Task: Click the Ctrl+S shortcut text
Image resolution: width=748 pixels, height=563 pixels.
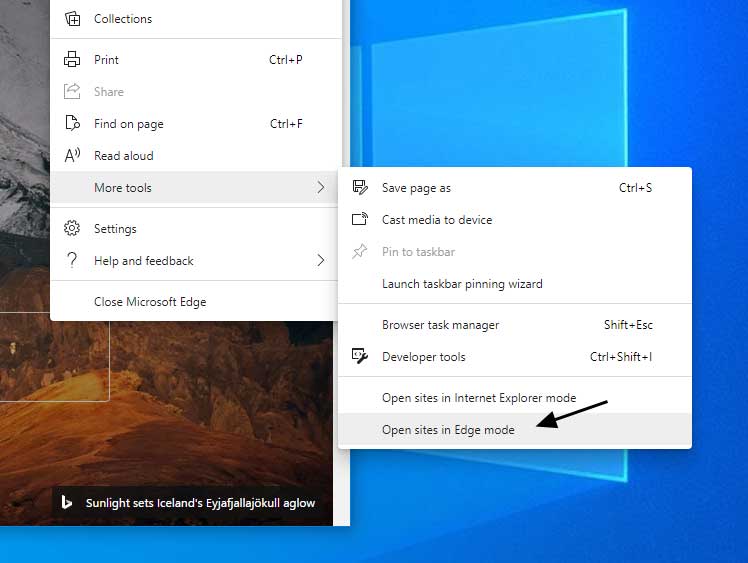Action: (x=635, y=188)
